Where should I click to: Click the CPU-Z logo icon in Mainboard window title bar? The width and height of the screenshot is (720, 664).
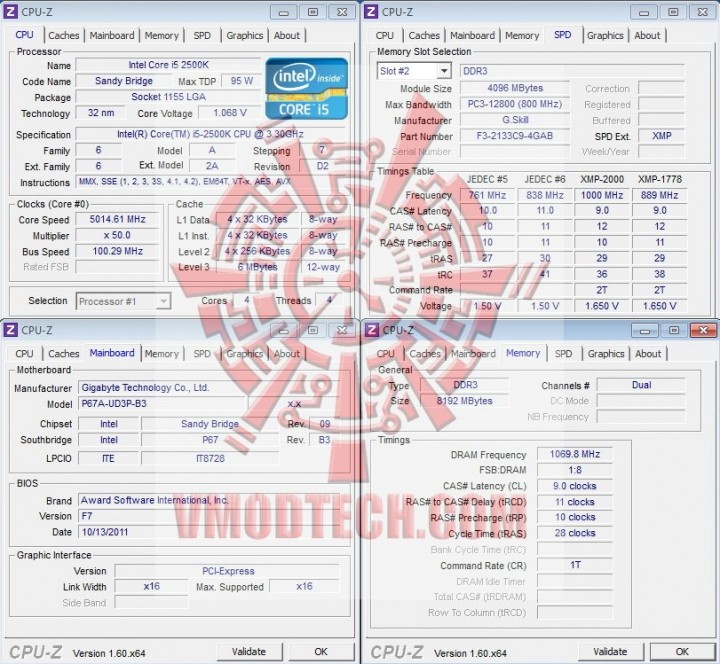pyautogui.click(x=10, y=330)
